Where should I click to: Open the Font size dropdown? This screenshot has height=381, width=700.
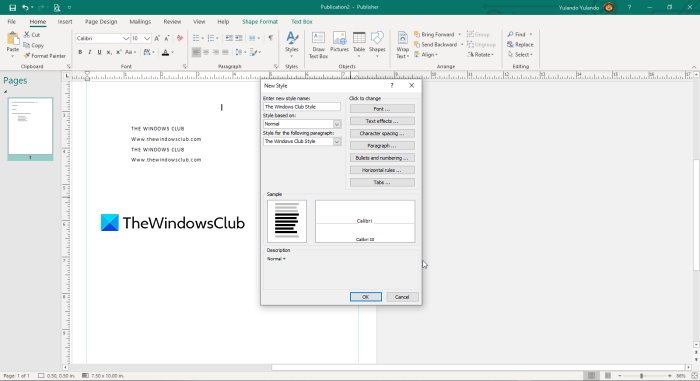146,38
